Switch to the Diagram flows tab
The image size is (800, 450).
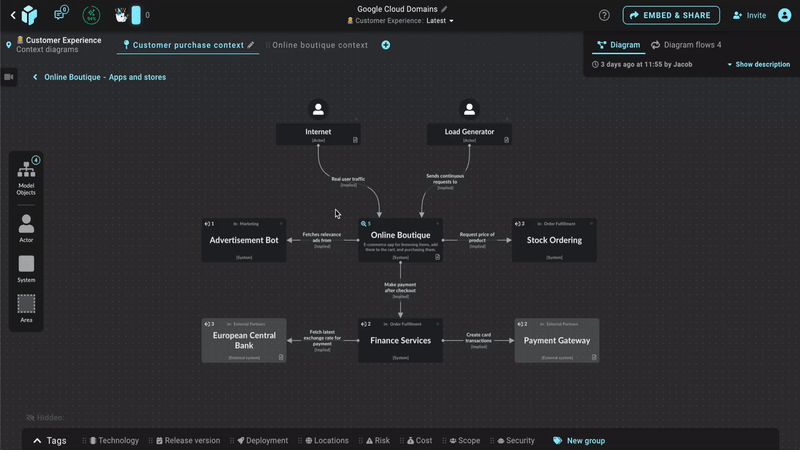[686, 45]
